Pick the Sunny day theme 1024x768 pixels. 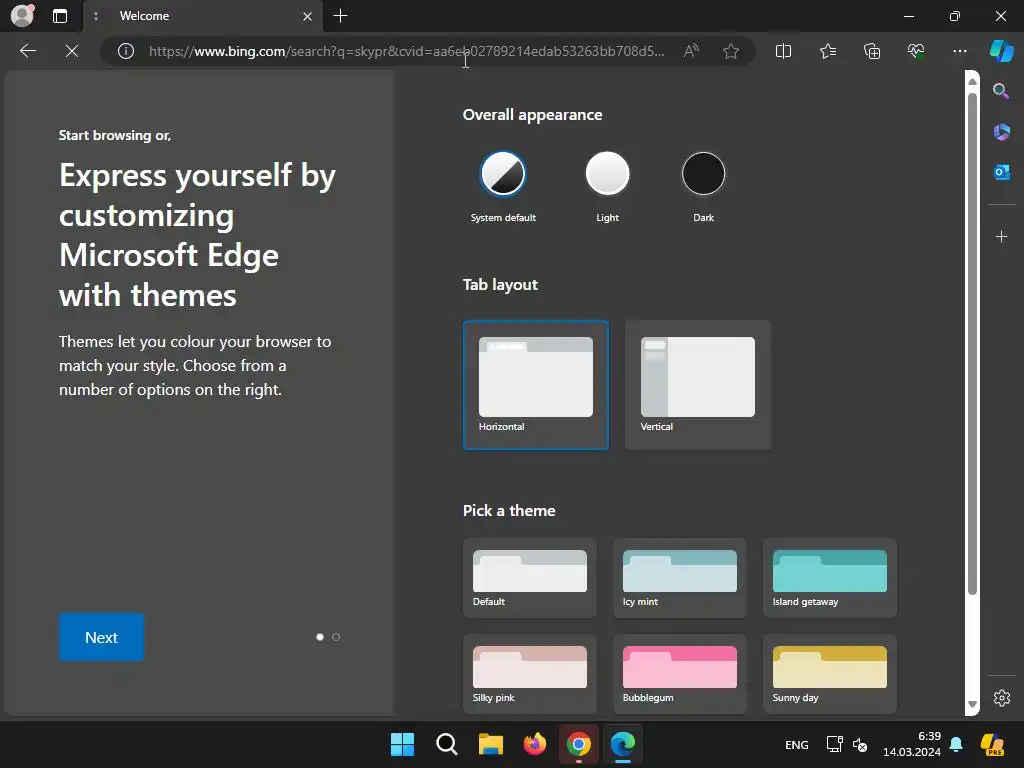(829, 674)
